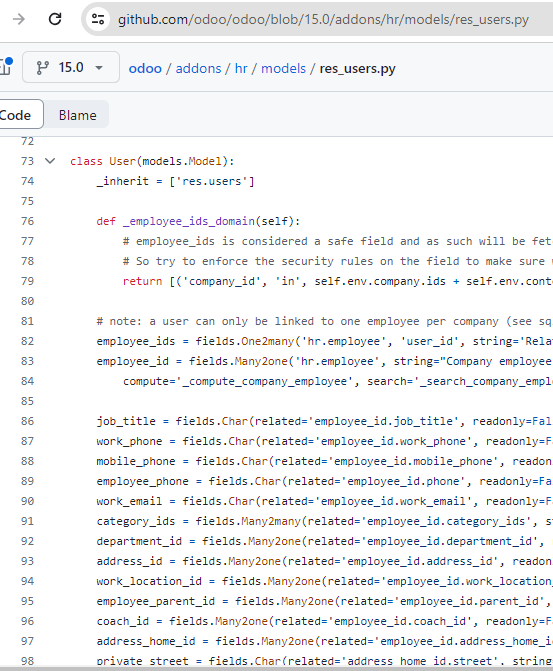Image resolution: width=553 pixels, height=671 pixels.
Task: Click employee_phone field definition
Action: tap(324, 481)
